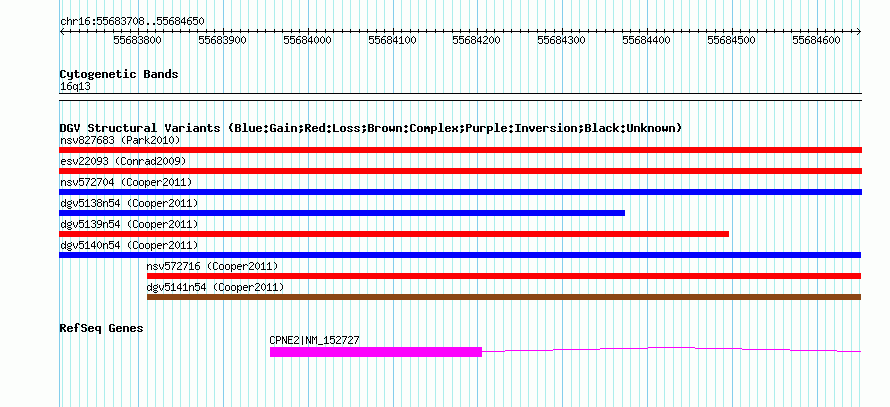Select the blue dgv5140n54 gain bar
890x407 pixels.
[460, 255]
